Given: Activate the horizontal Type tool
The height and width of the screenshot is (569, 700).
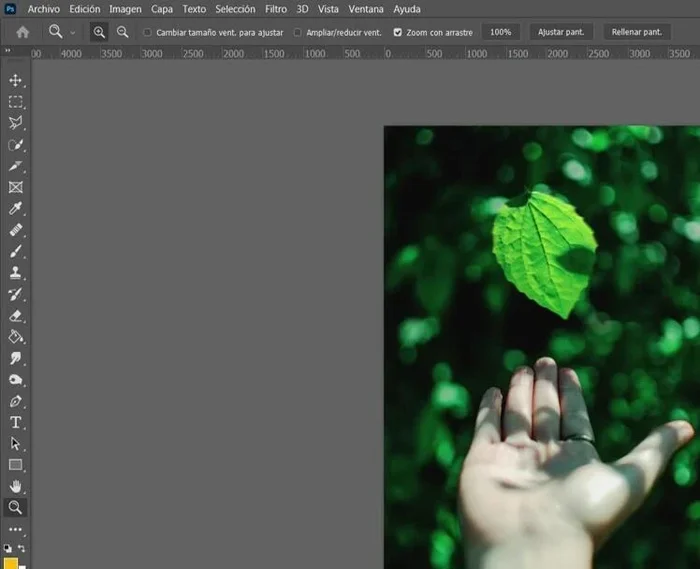Looking at the screenshot, I should pyautogui.click(x=15, y=422).
